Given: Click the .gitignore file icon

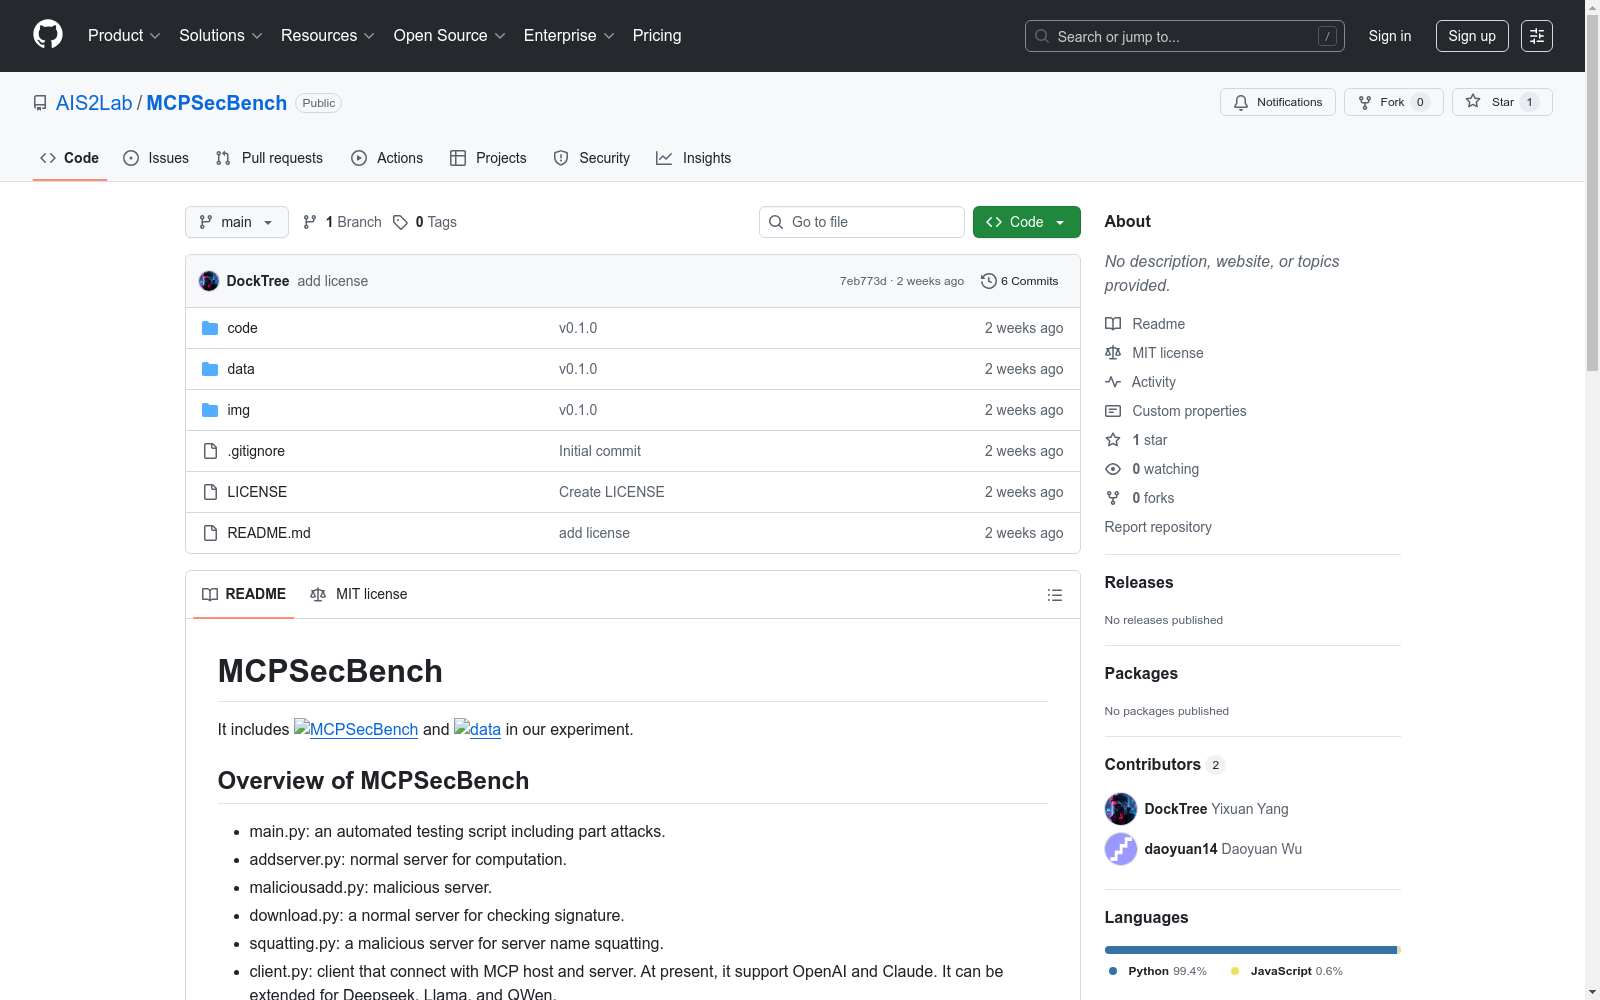Looking at the screenshot, I should (210, 451).
